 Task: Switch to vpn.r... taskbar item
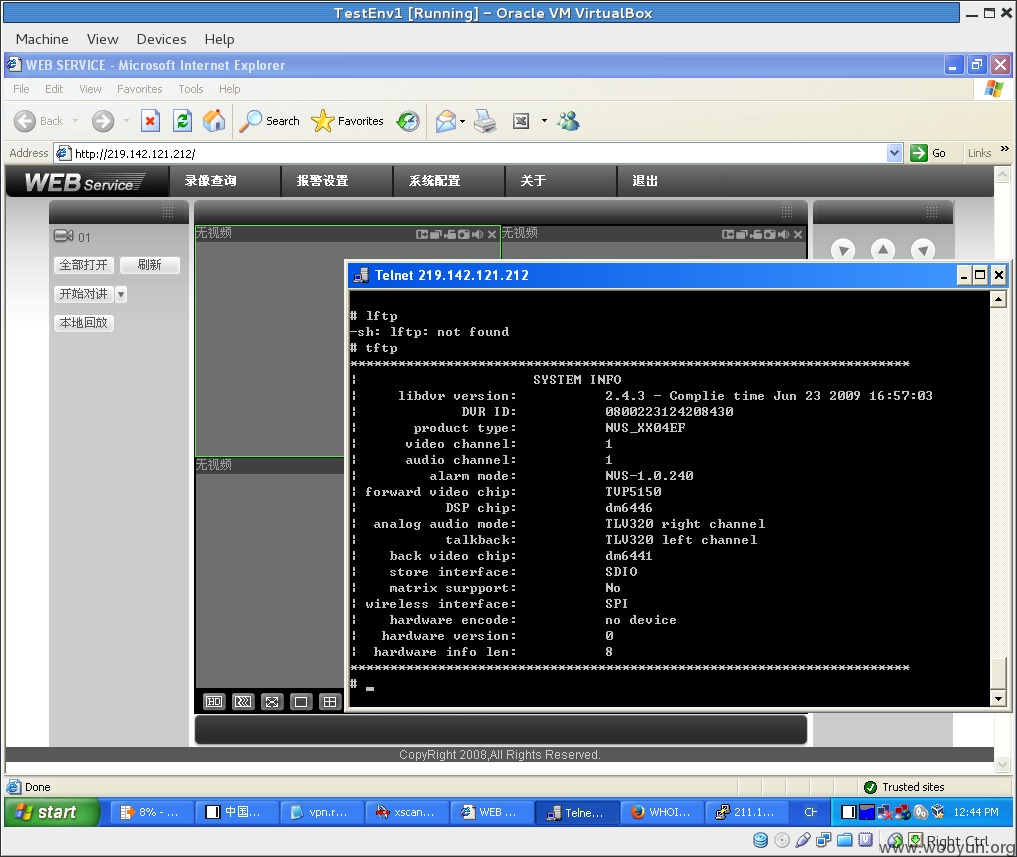click(x=321, y=812)
